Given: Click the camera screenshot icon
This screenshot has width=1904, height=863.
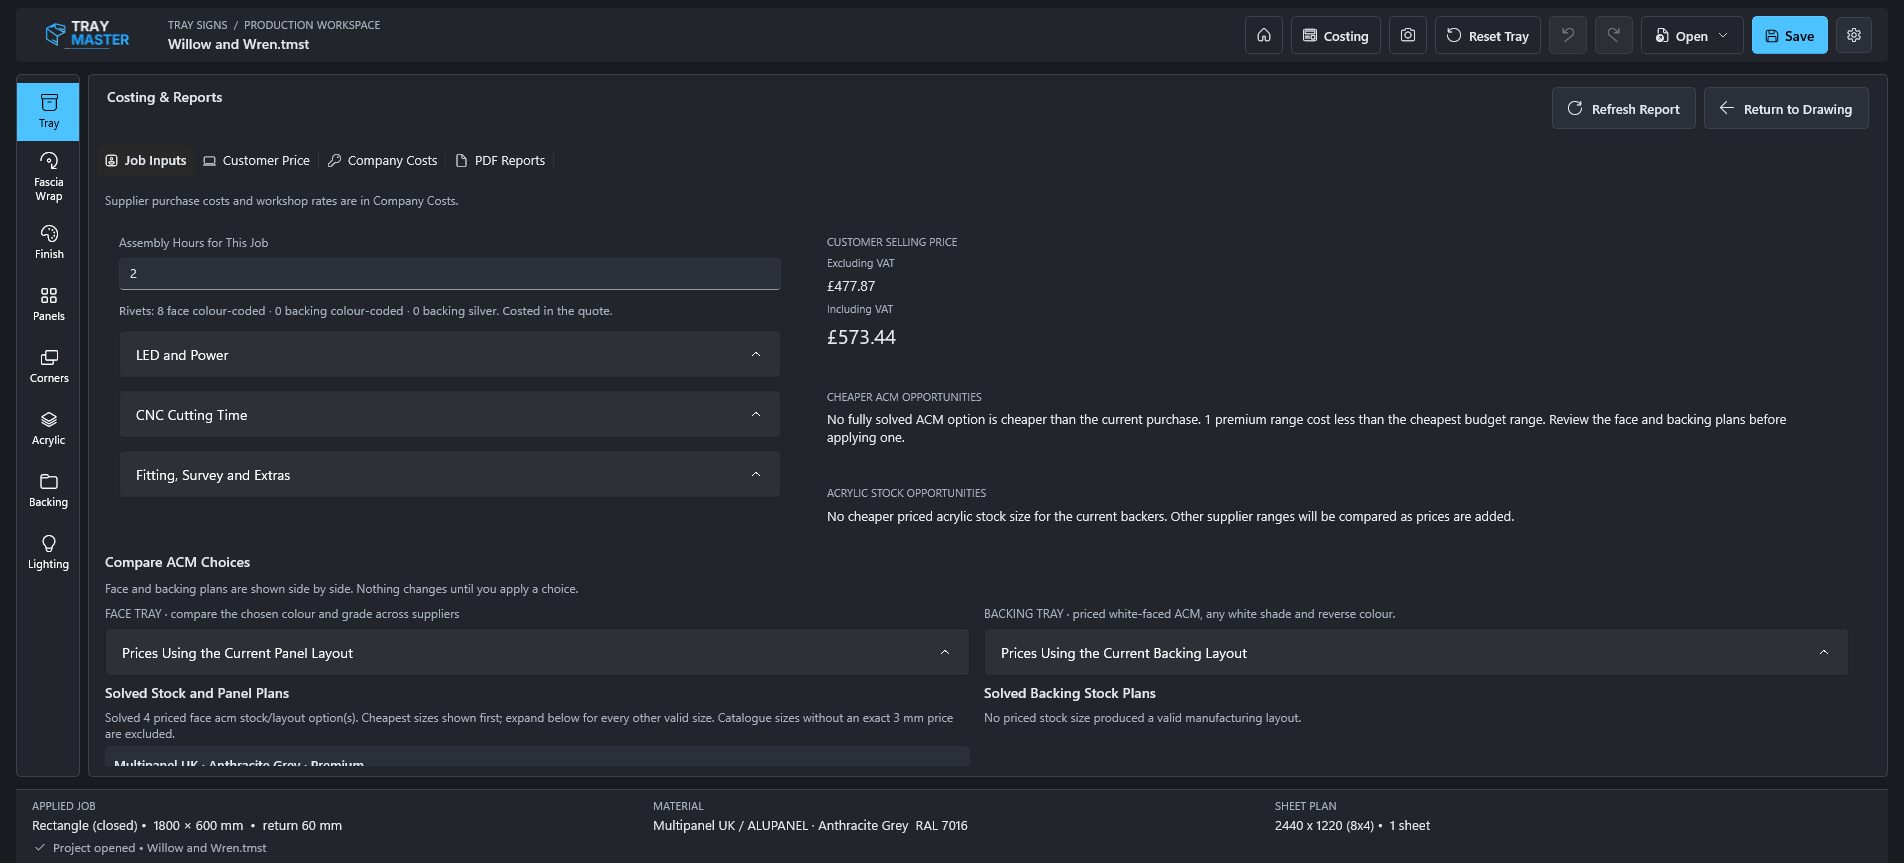Looking at the screenshot, I should point(1408,35).
